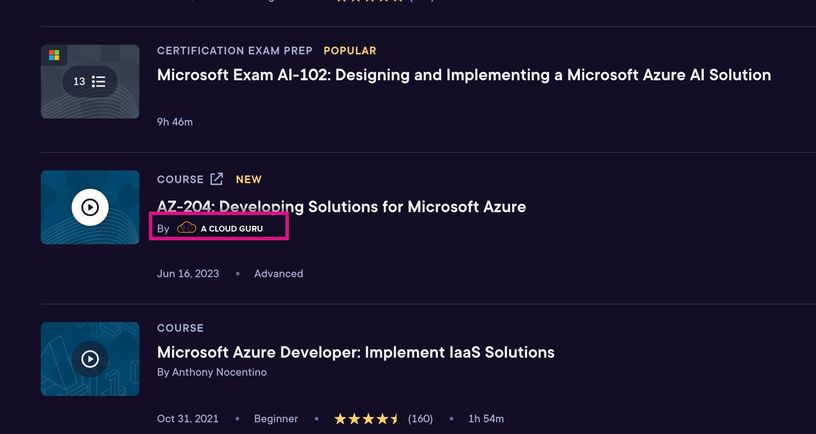This screenshot has width=816, height=434.
Task: Click the A CLOUD GURU provider name text
Action: 231,229
